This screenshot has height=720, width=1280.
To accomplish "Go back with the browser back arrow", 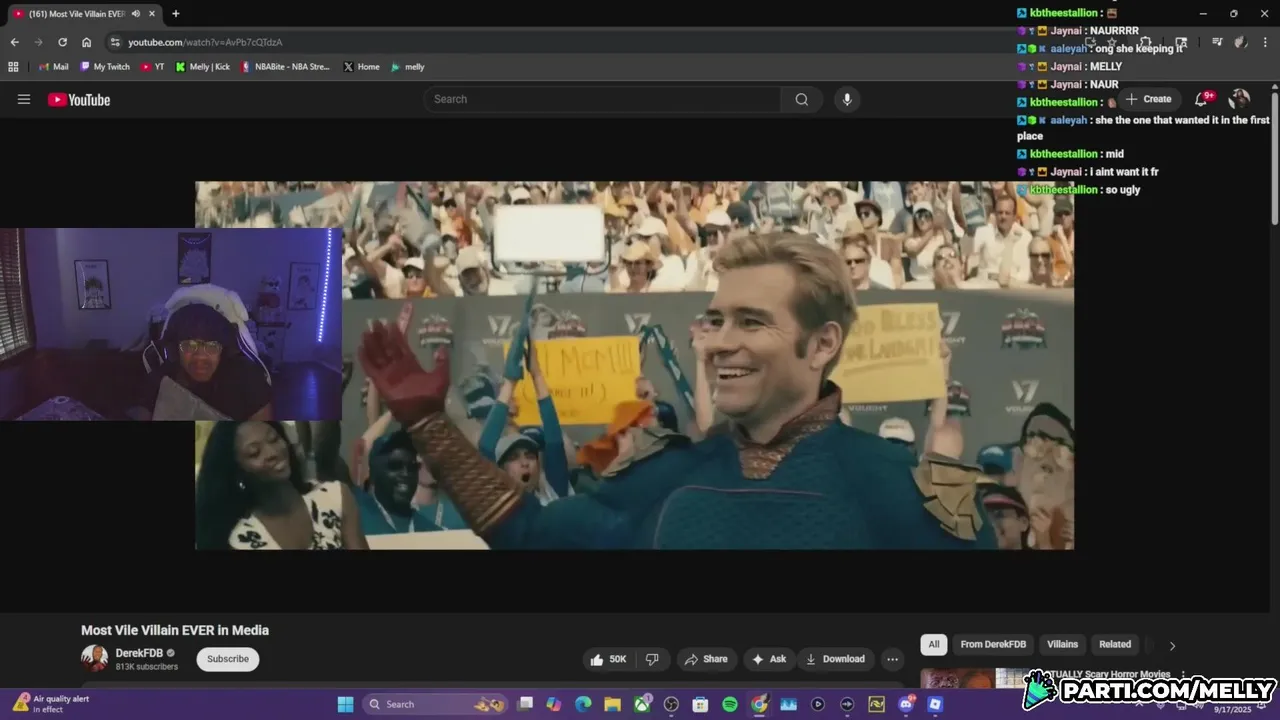I will point(14,42).
